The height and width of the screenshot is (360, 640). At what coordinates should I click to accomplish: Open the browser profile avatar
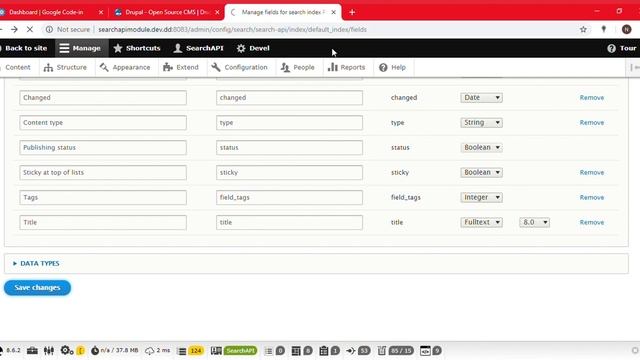pos(627,29)
